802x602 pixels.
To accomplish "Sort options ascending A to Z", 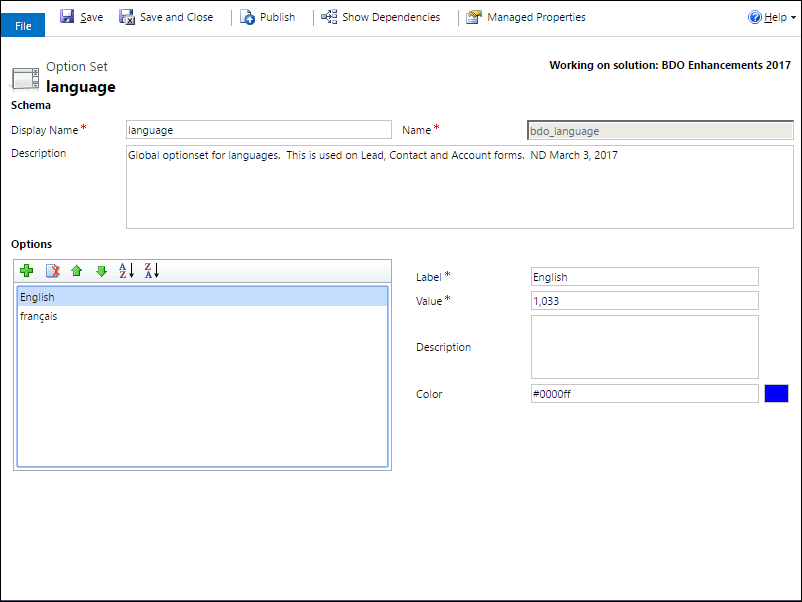I will (x=125, y=270).
